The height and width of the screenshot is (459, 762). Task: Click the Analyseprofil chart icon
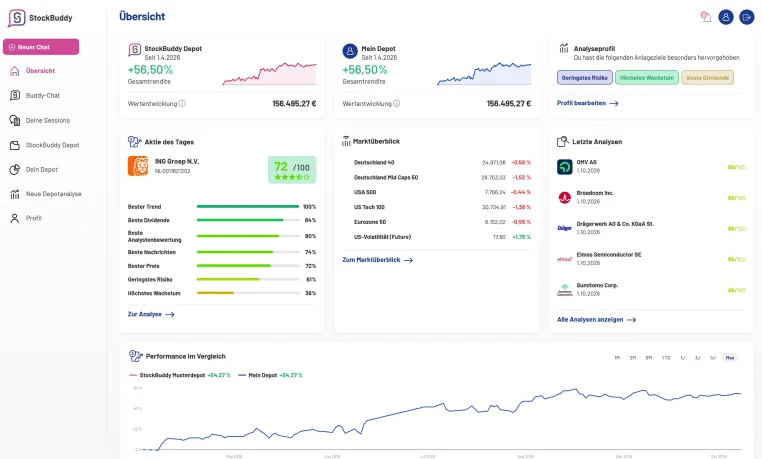[564, 48]
